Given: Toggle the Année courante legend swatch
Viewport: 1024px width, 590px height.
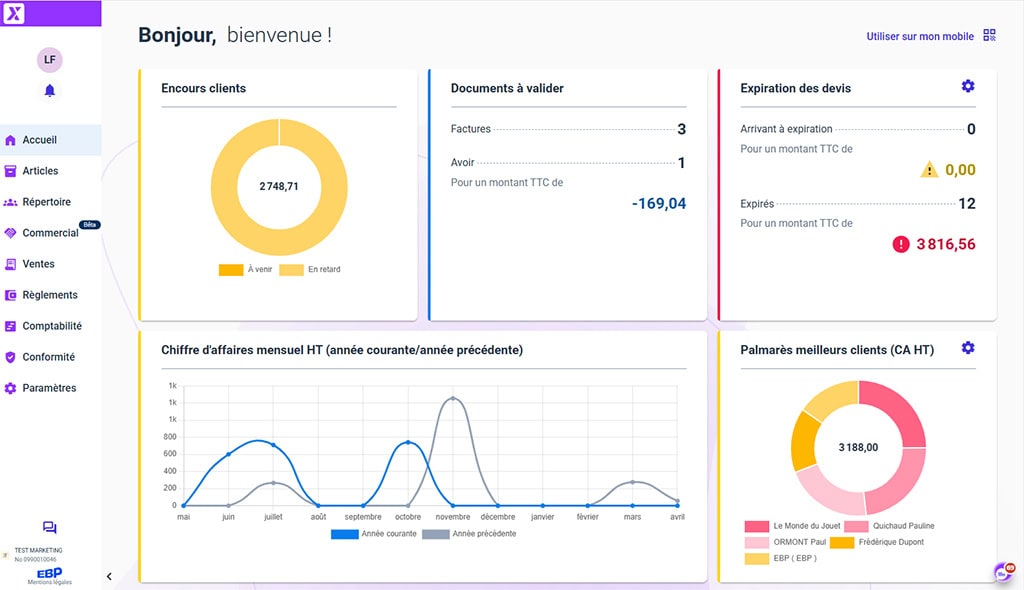Looking at the screenshot, I should coord(344,534).
